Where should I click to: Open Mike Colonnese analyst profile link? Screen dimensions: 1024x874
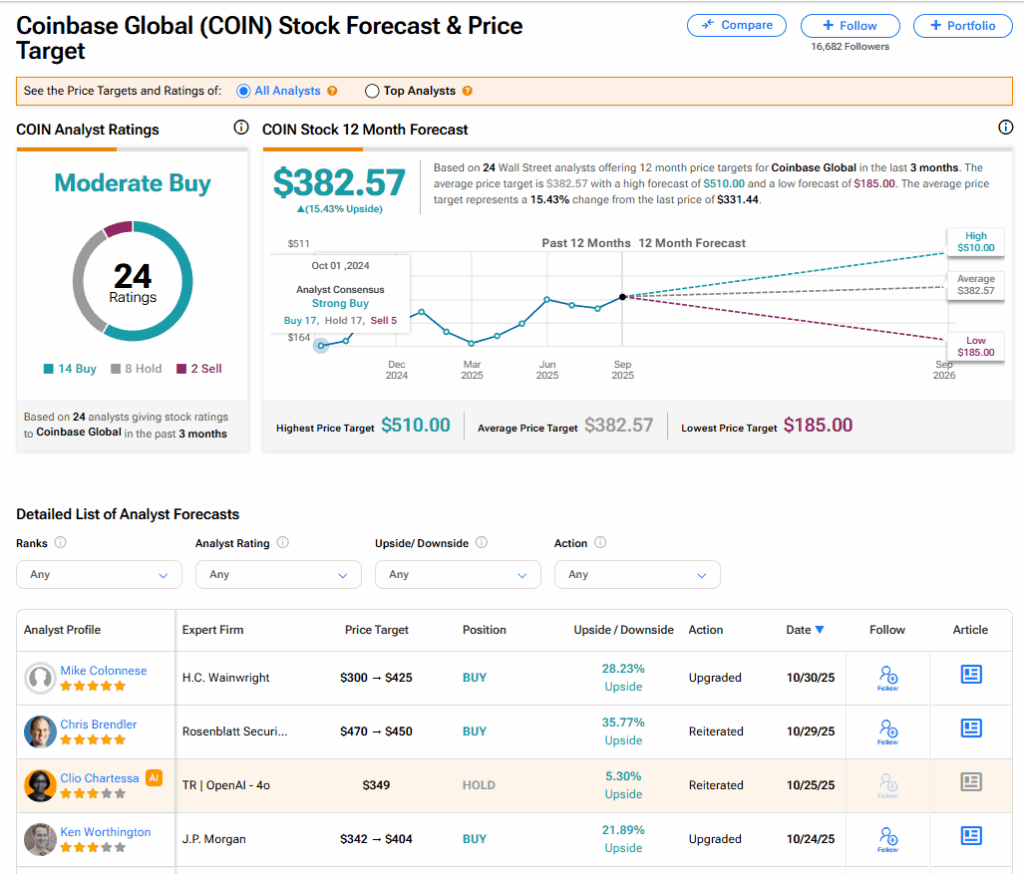click(x=103, y=670)
